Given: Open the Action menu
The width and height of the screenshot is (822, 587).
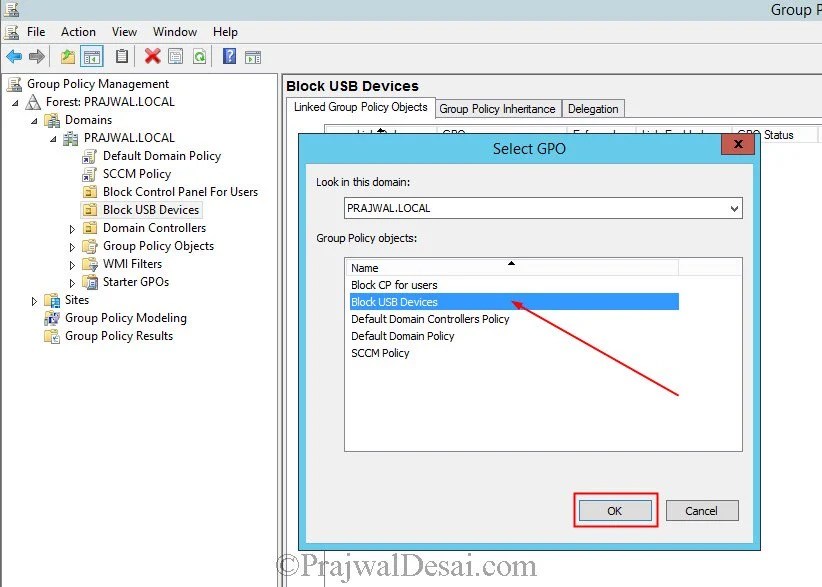Looking at the screenshot, I should click(78, 31).
